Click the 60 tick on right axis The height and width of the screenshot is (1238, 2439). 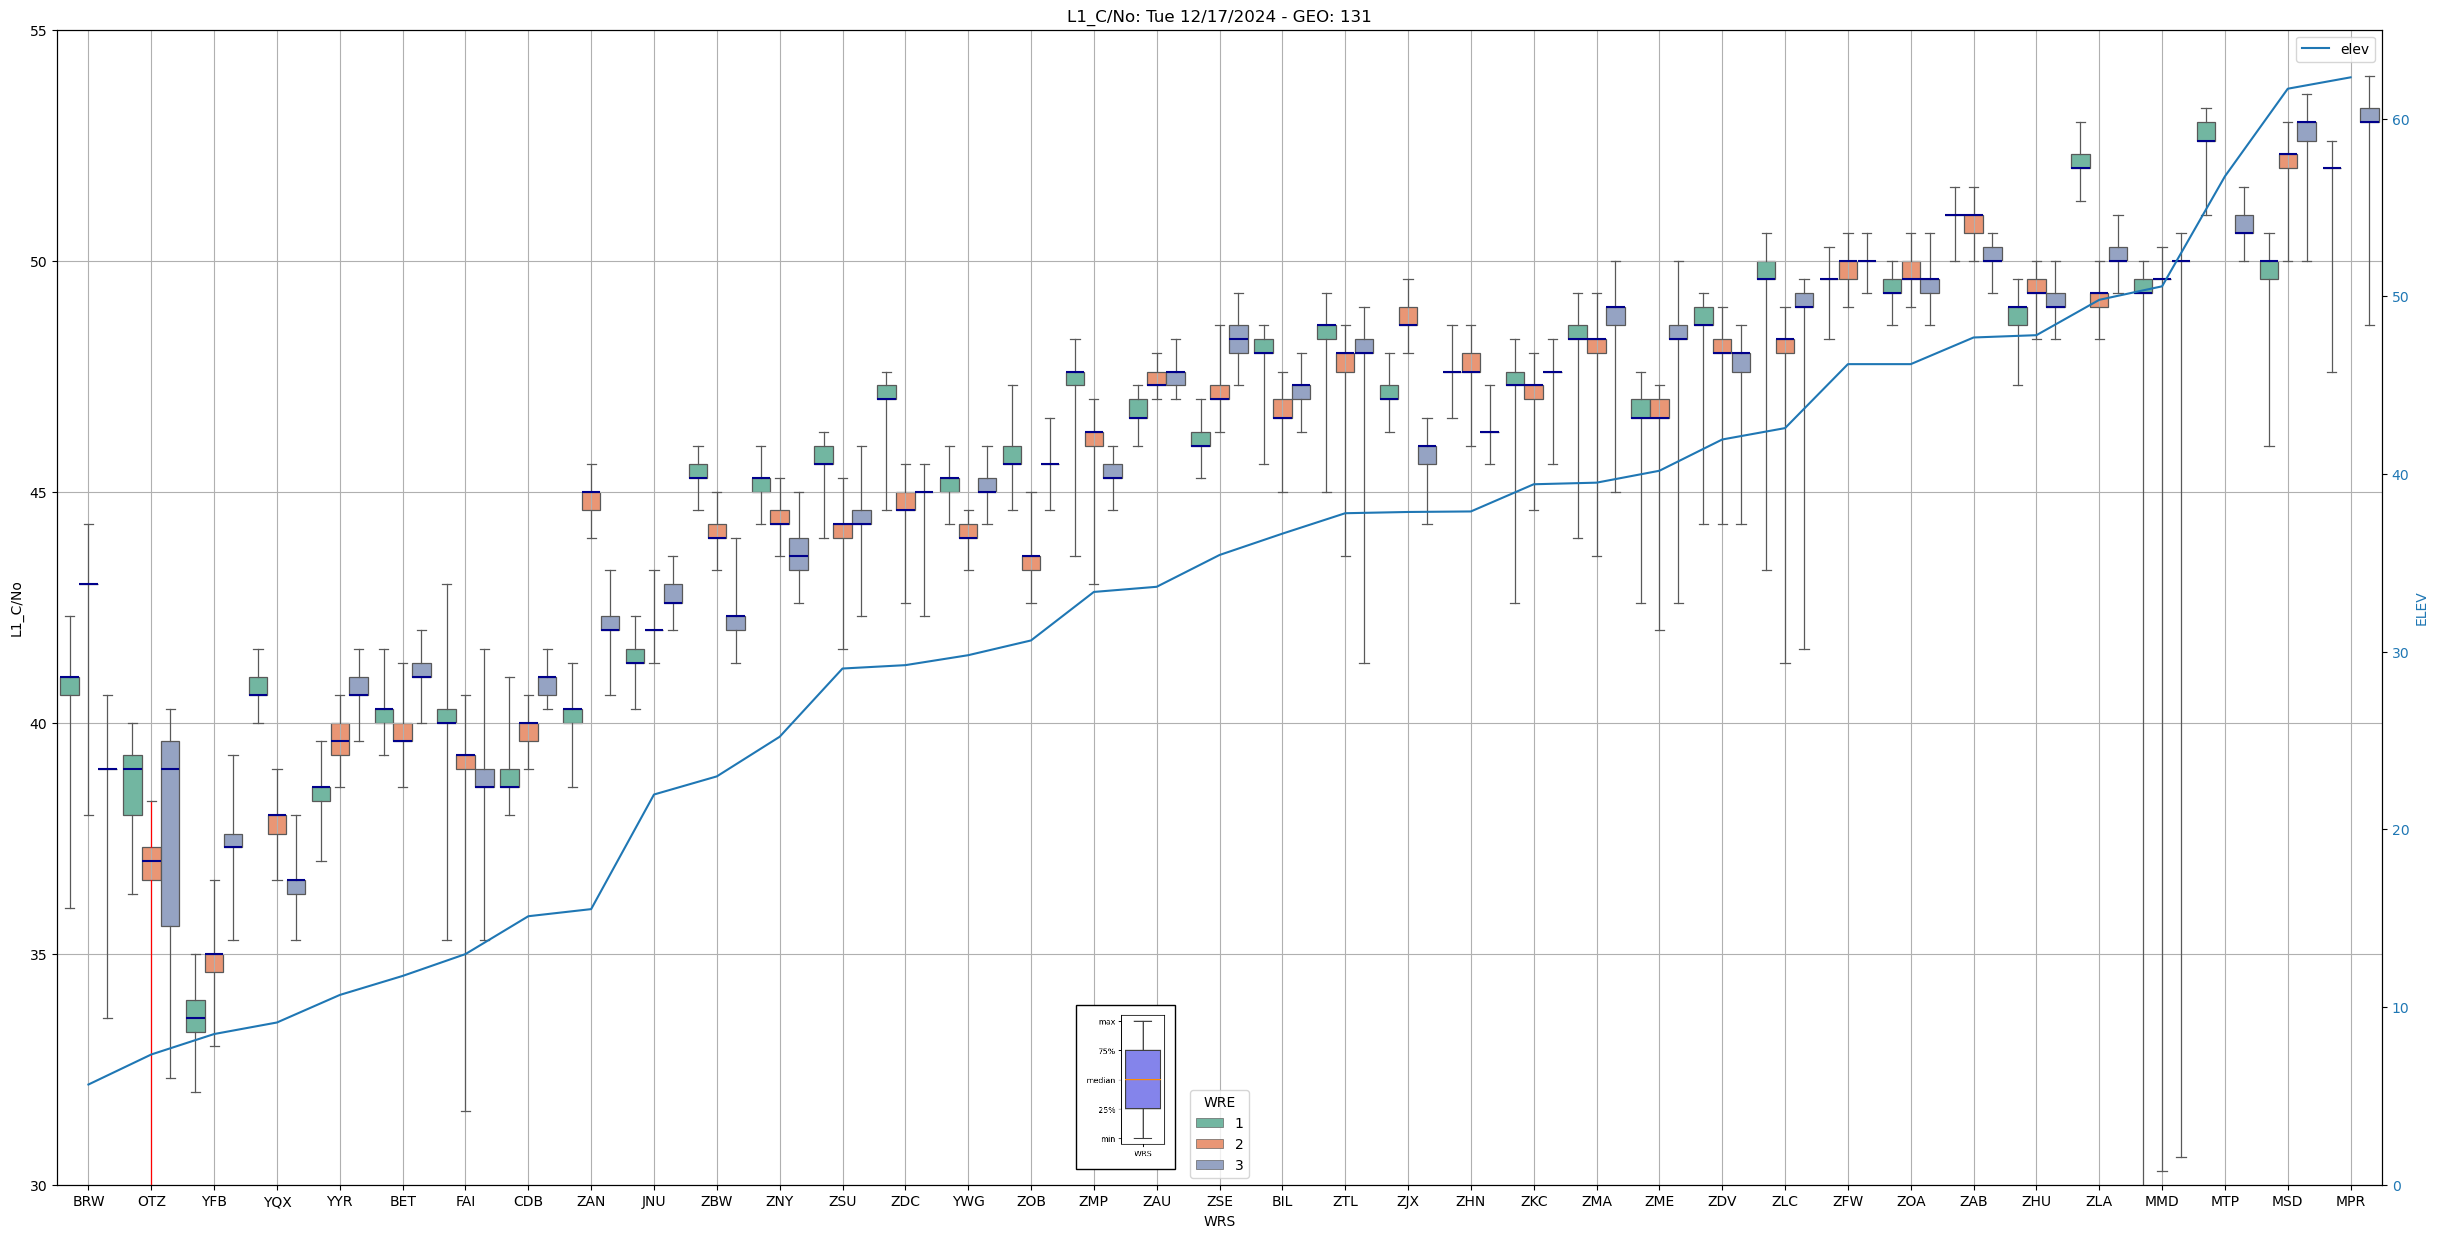tap(2399, 120)
